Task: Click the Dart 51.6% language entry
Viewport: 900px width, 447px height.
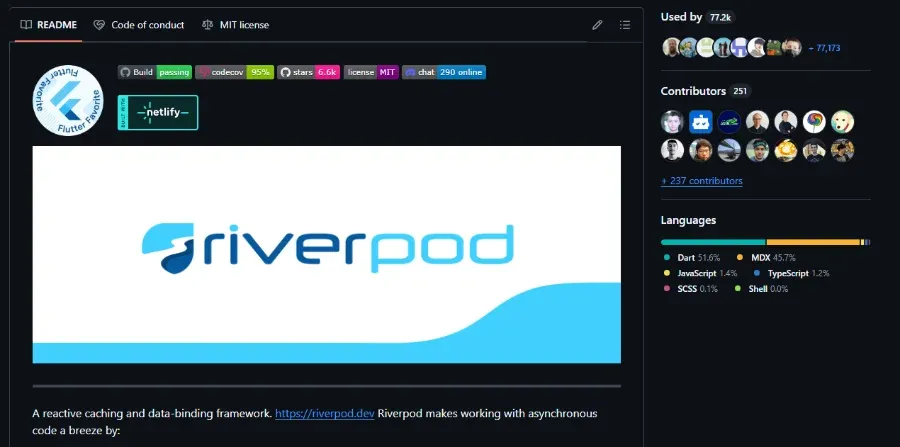Action: click(x=697, y=258)
